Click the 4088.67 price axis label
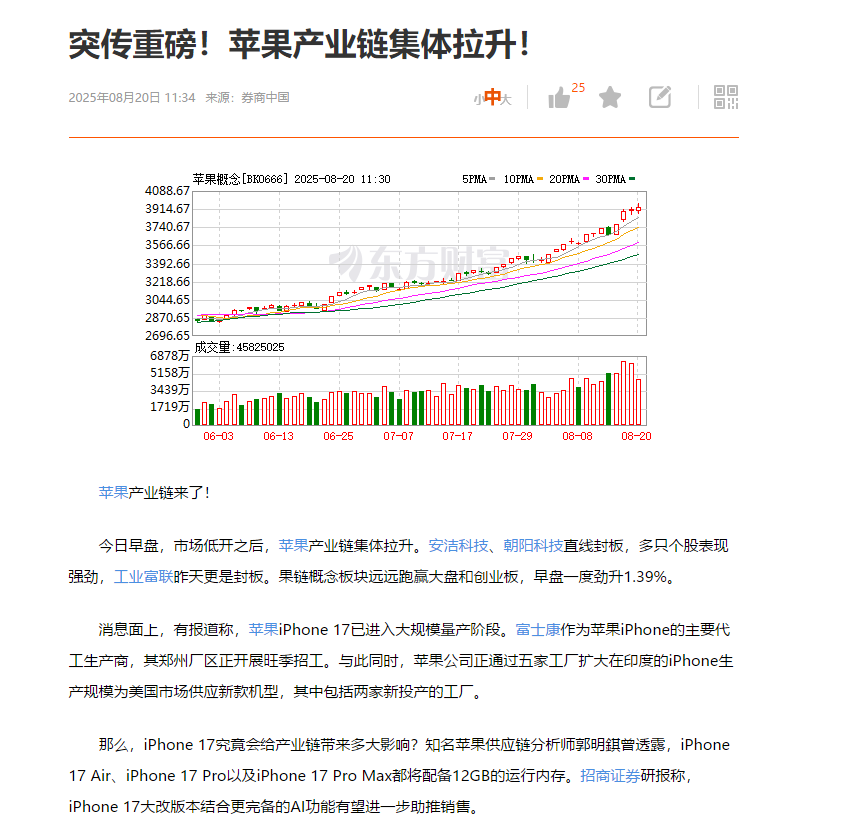This screenshot has width=866, height=831. (167, 190)
